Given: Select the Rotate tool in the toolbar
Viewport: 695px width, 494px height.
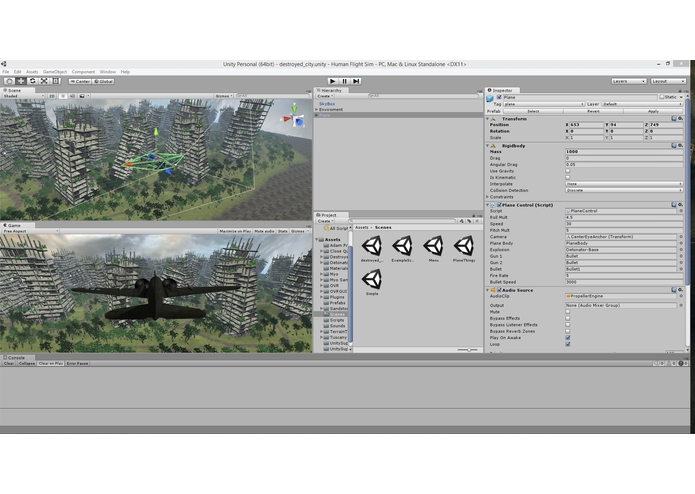Looking at the screenshot, I should (32, 81).
